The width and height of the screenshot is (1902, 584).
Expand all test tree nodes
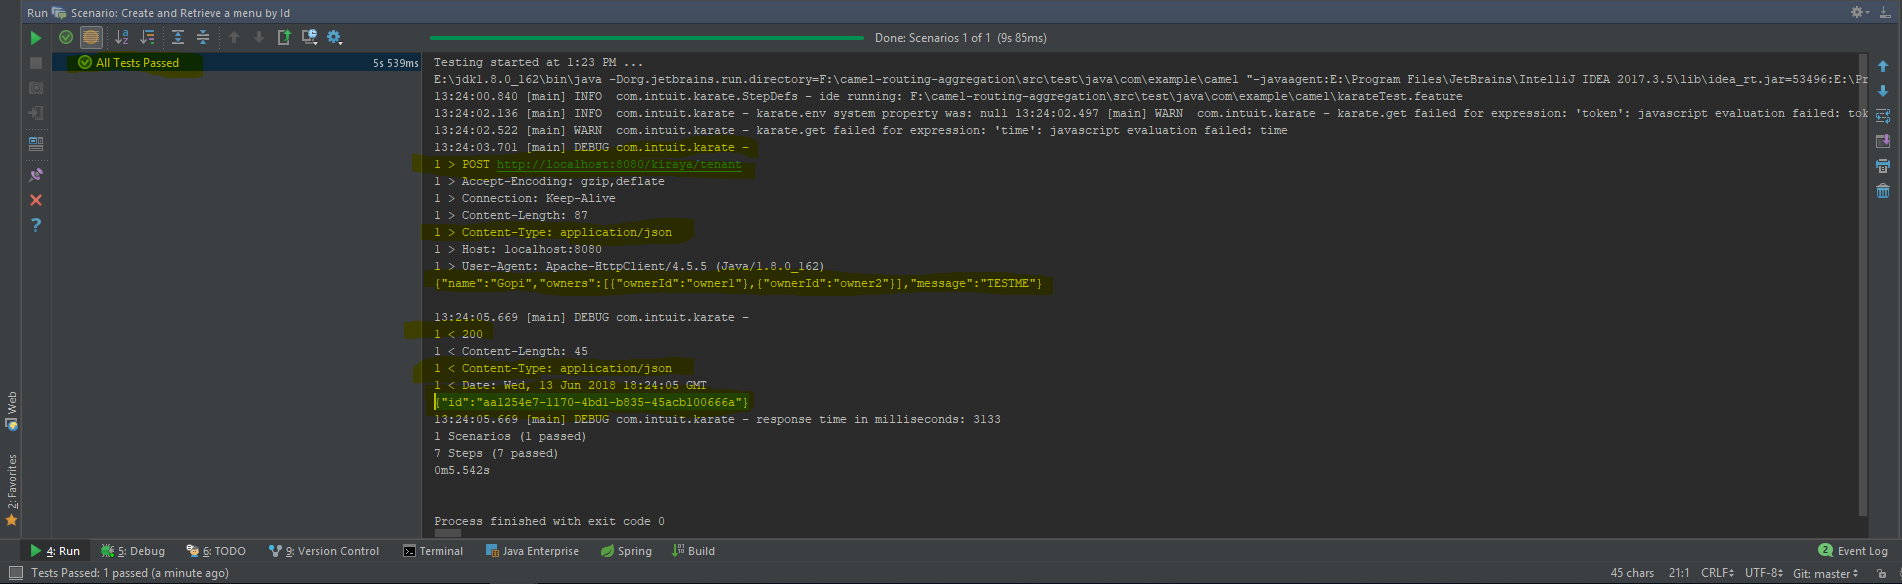pyautogui.click(x=178, y=37)
